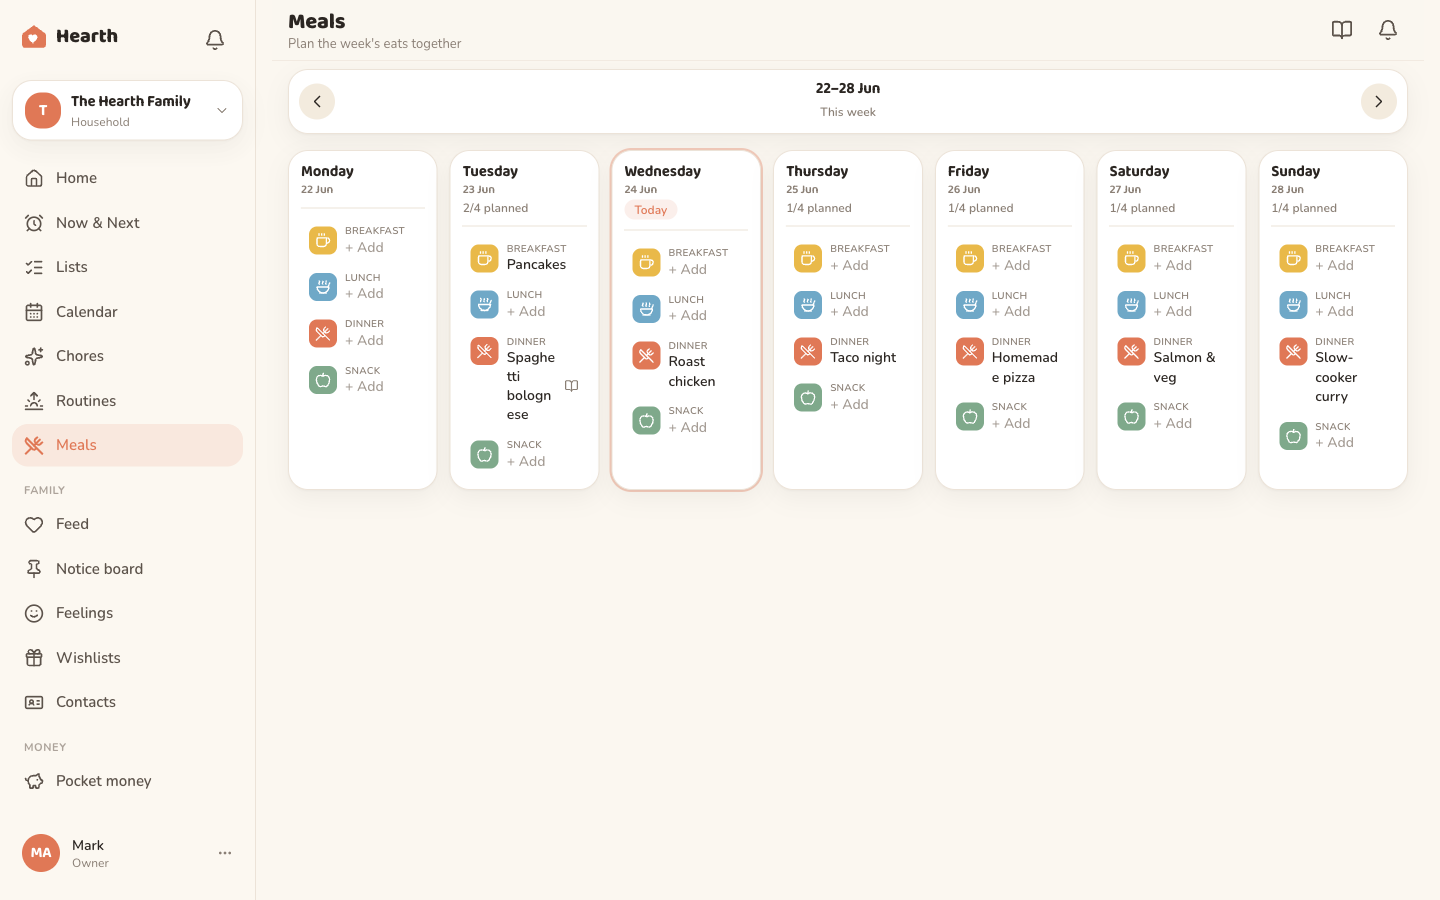Add Monday snack
Image resolution: width=1440 pixels, height=900 pixels.
[x=364, y=387]
